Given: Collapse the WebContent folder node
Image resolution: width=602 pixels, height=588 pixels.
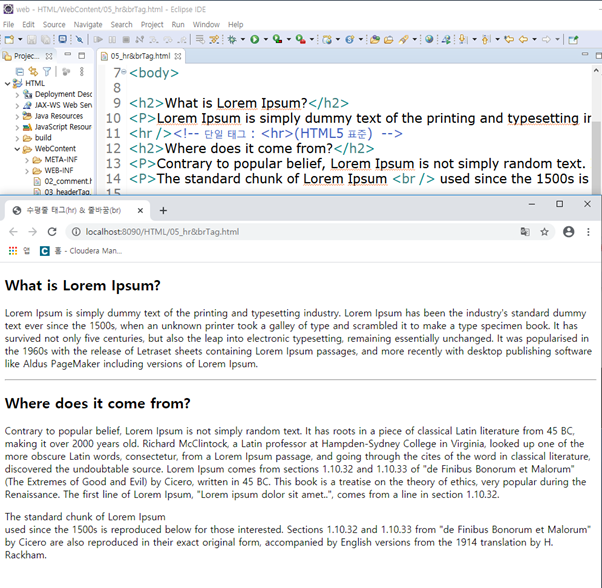Looking at the screenshot, I should point(17,149).
